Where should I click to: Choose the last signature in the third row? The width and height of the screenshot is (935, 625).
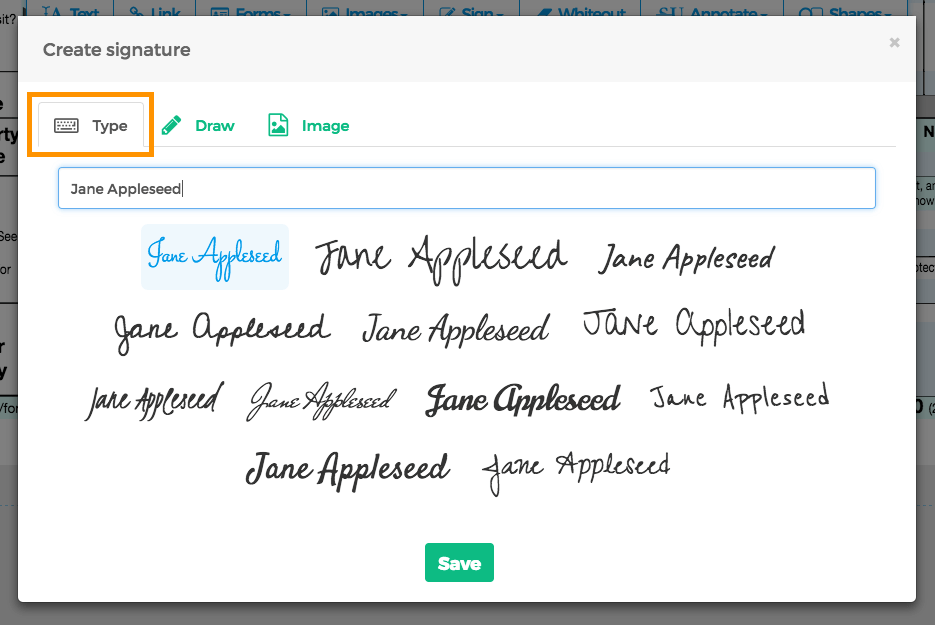point(740,398)
